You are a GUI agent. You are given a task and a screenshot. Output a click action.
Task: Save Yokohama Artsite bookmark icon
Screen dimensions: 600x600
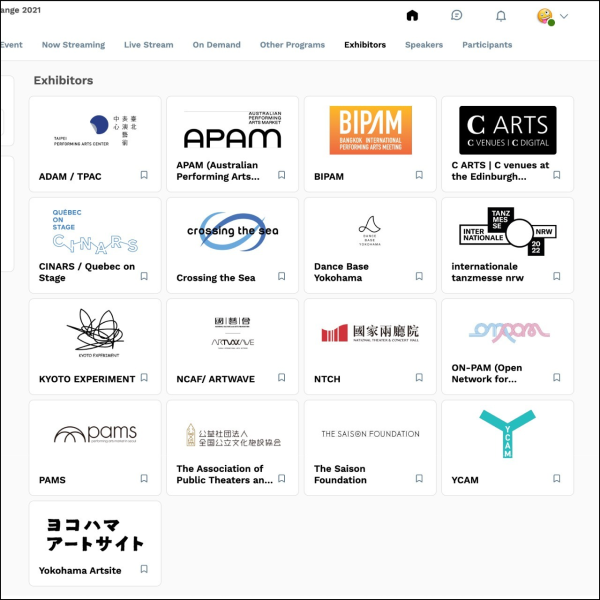[144, 569]
